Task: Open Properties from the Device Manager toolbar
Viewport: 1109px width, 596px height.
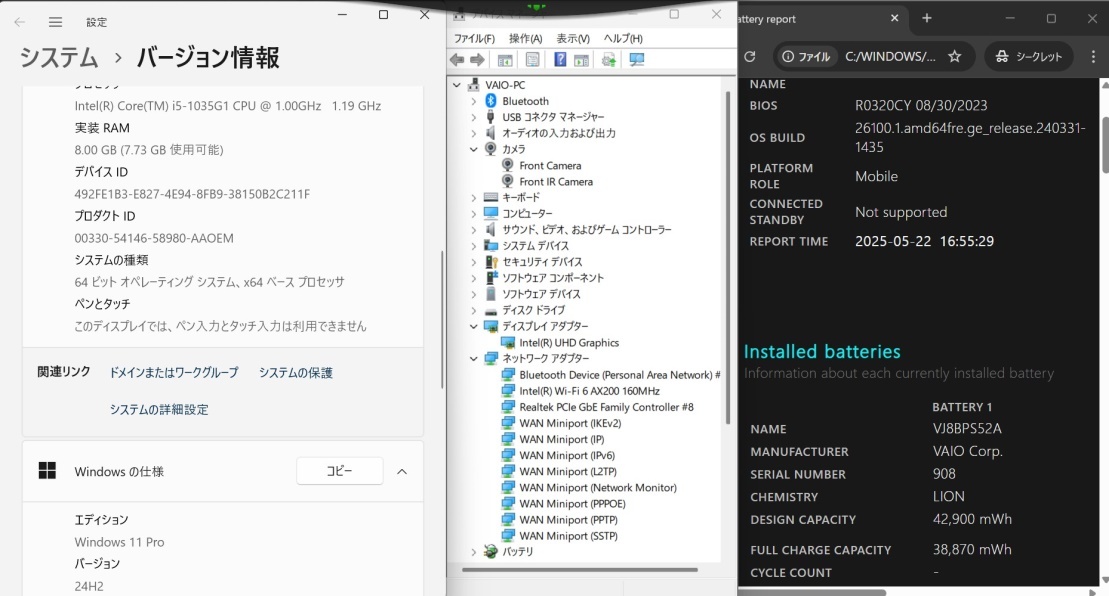Action: (x=533, y=60)
